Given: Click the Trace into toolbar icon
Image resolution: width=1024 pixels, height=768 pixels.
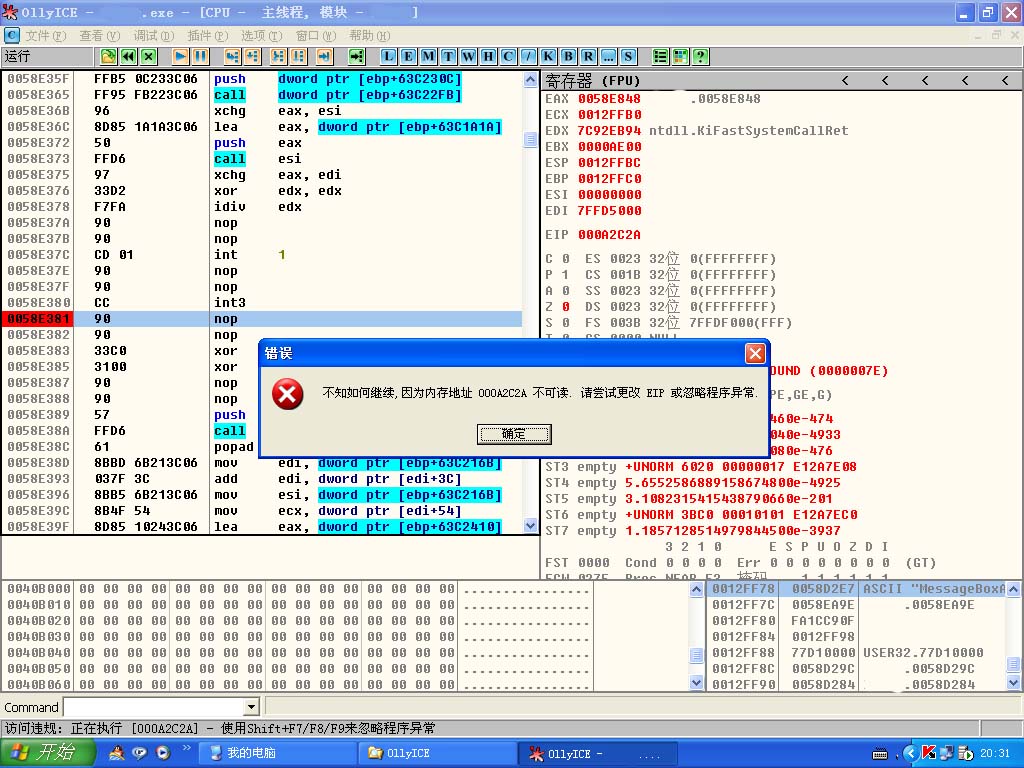Looking at the screenshot, I should (x=279, y=57).
